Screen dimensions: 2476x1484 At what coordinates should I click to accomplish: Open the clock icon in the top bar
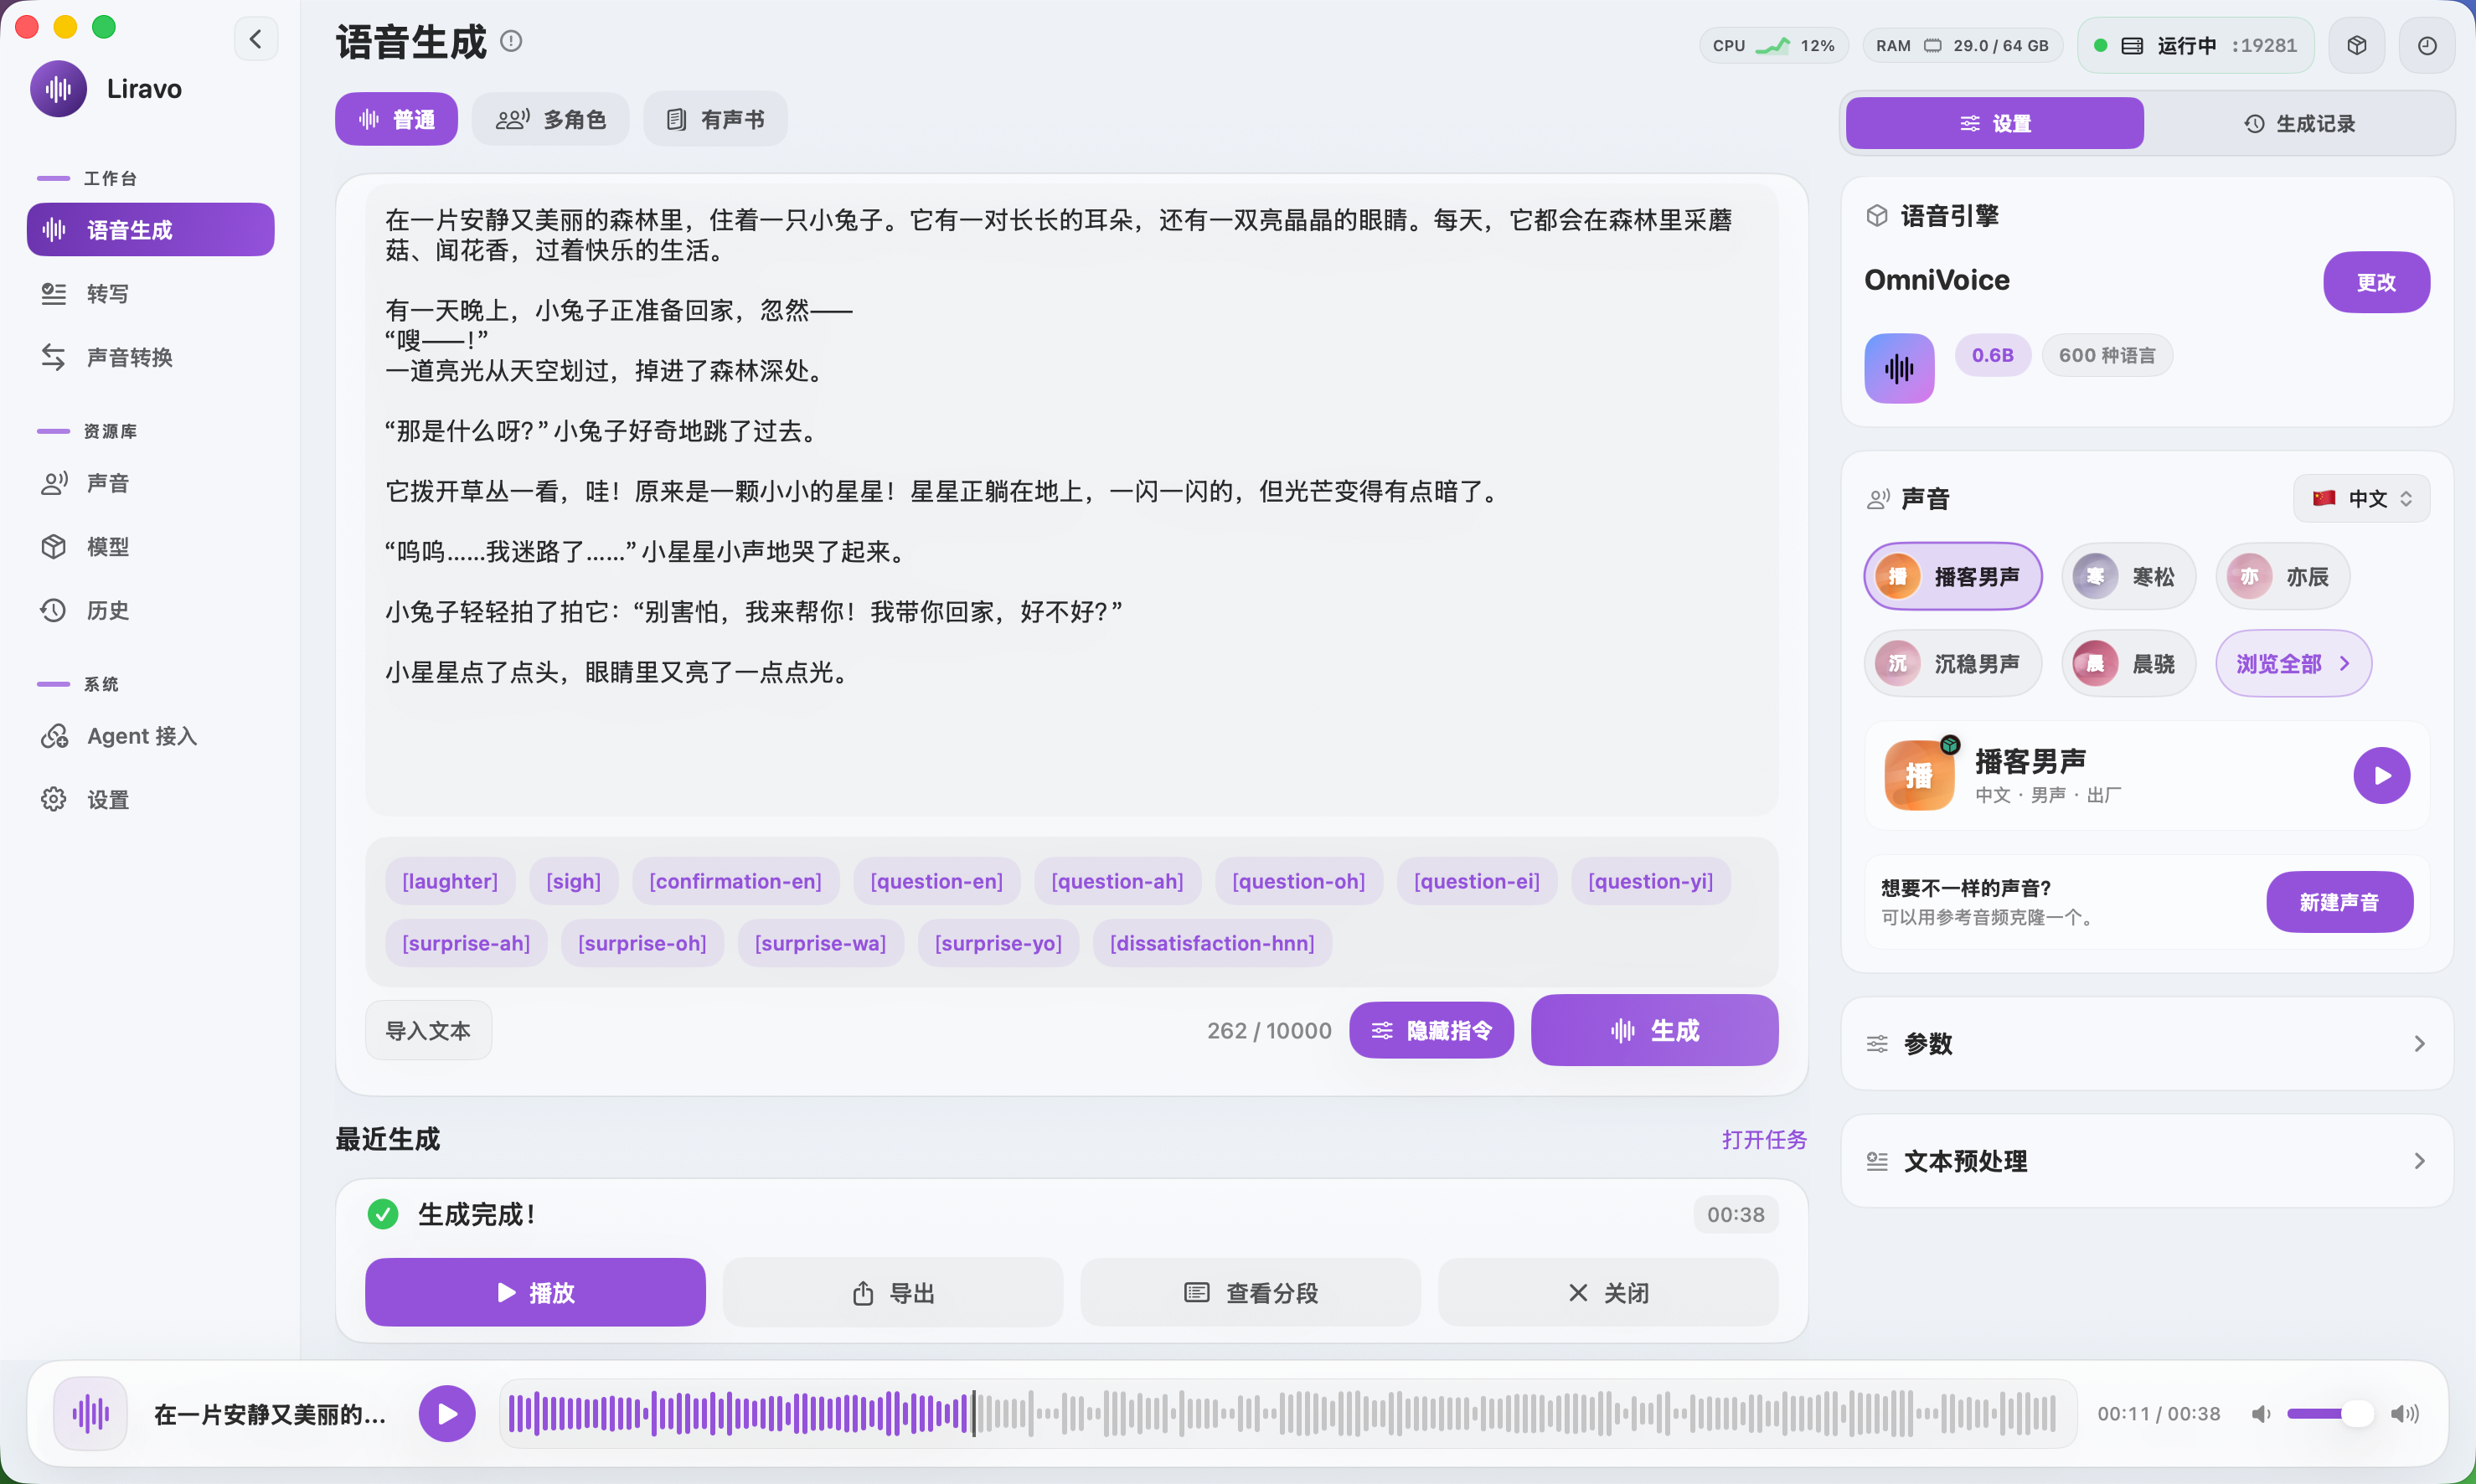coord(2427,45)
